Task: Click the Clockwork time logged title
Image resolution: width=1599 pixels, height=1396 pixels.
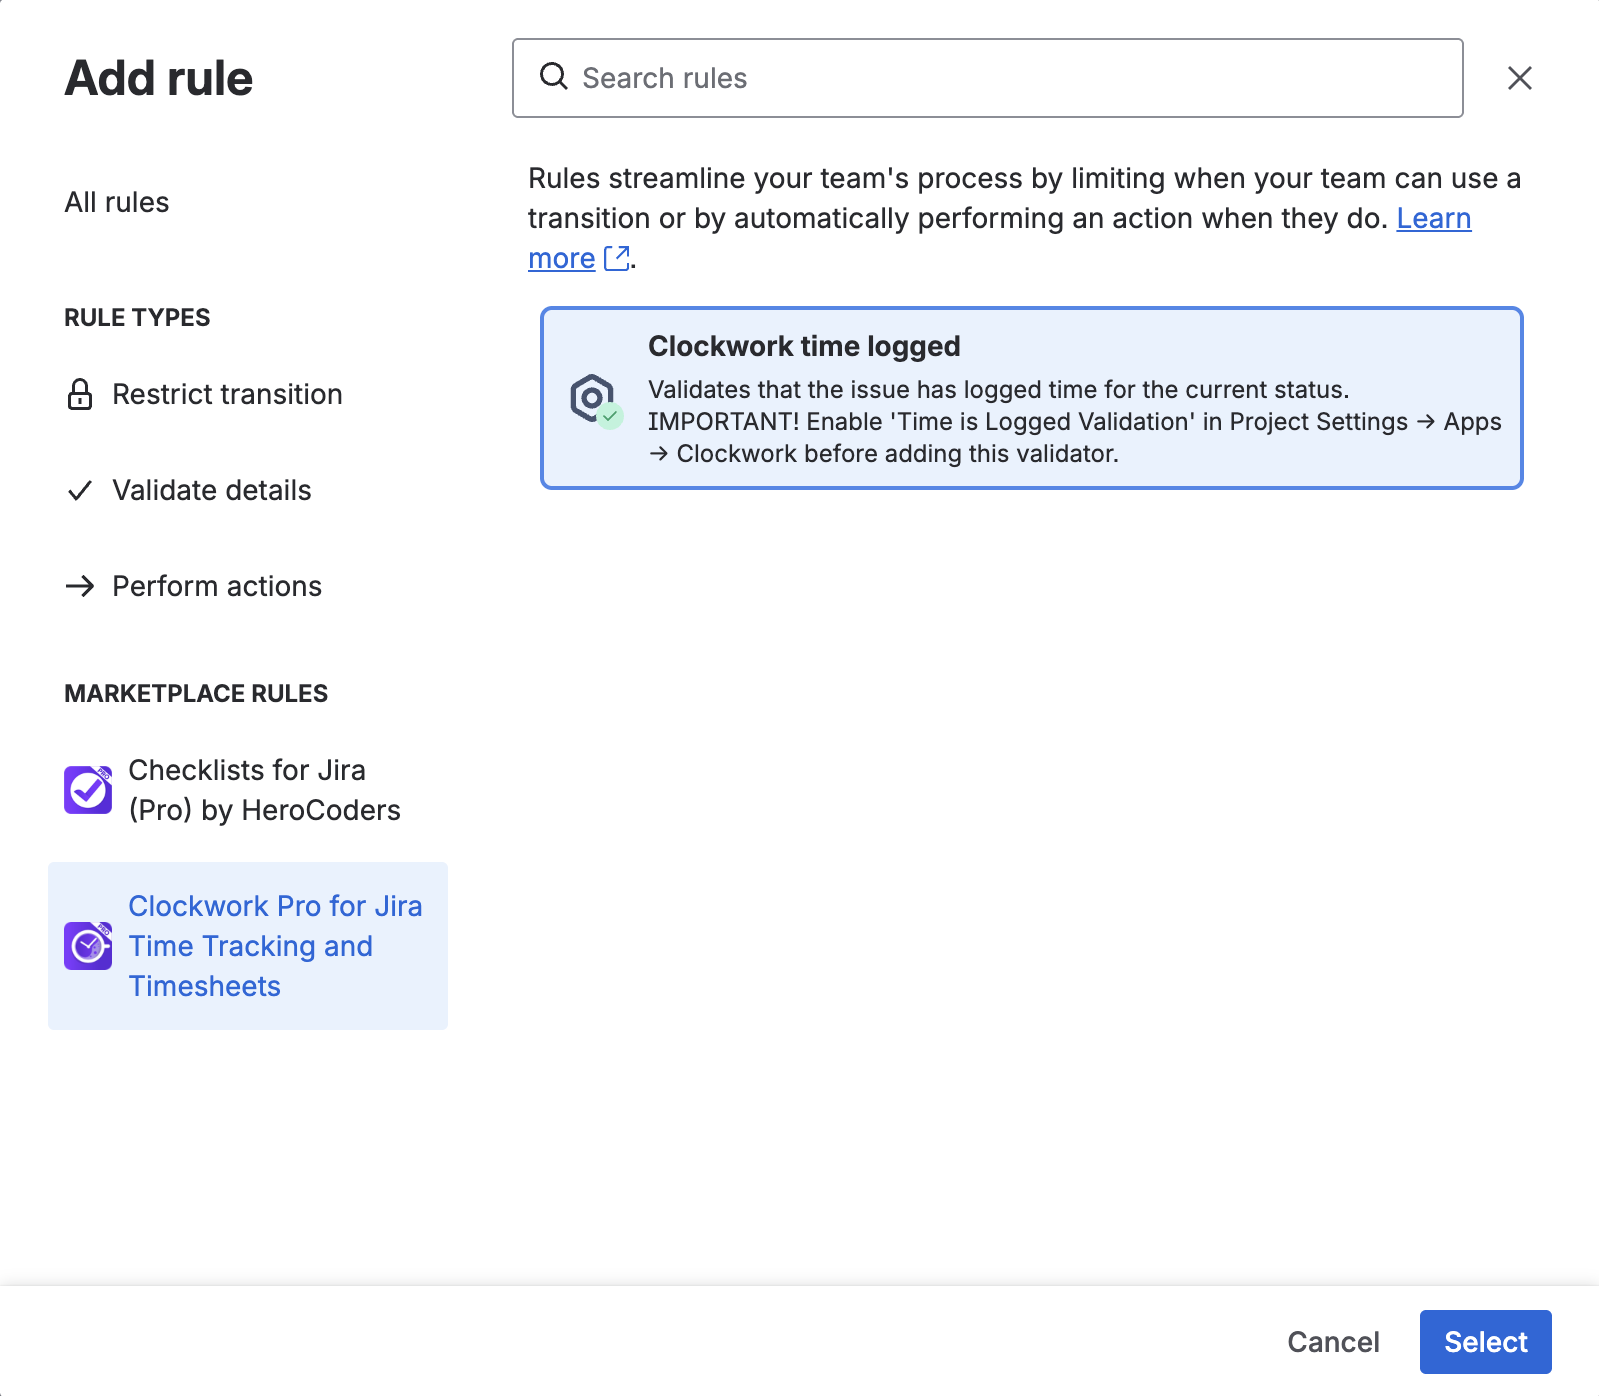Action: (804, 346)
